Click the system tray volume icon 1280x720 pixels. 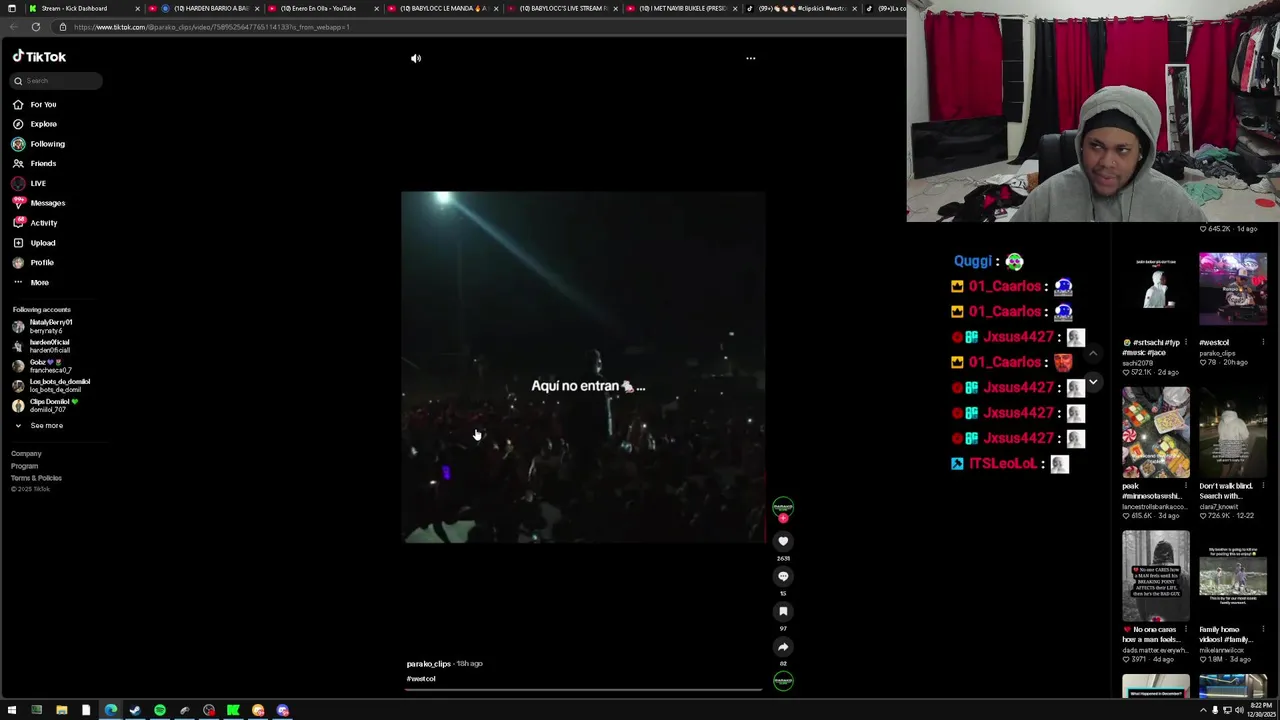[1239, 711]
